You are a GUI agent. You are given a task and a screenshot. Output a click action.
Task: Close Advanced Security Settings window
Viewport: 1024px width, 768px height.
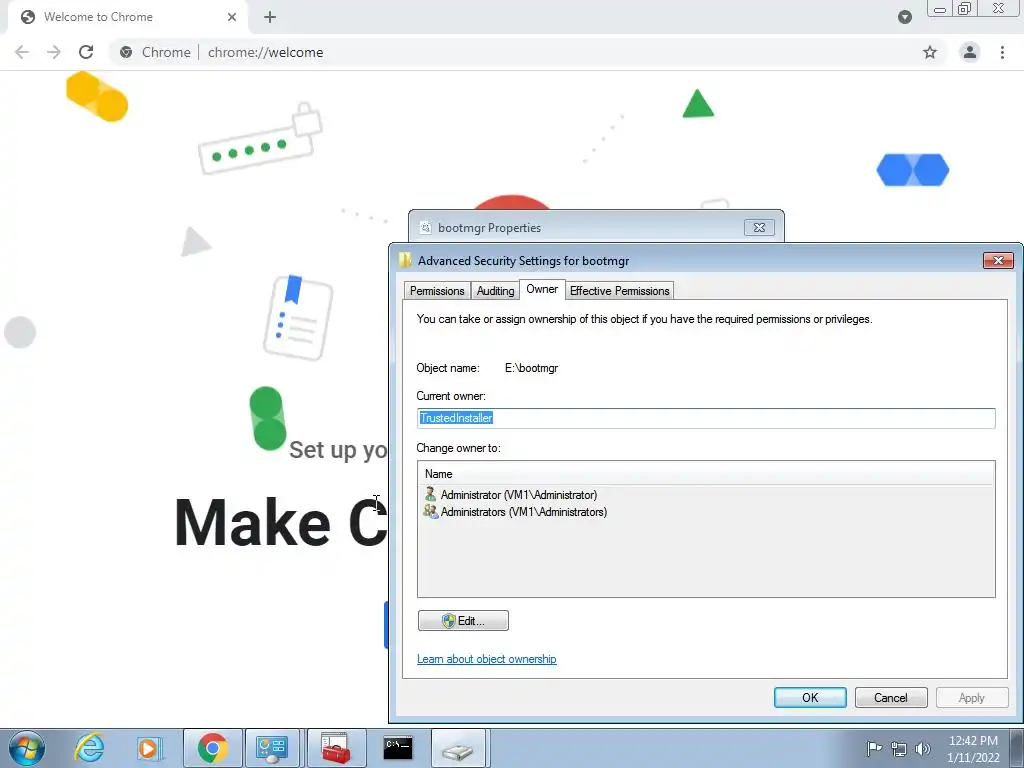pos(998,261)
